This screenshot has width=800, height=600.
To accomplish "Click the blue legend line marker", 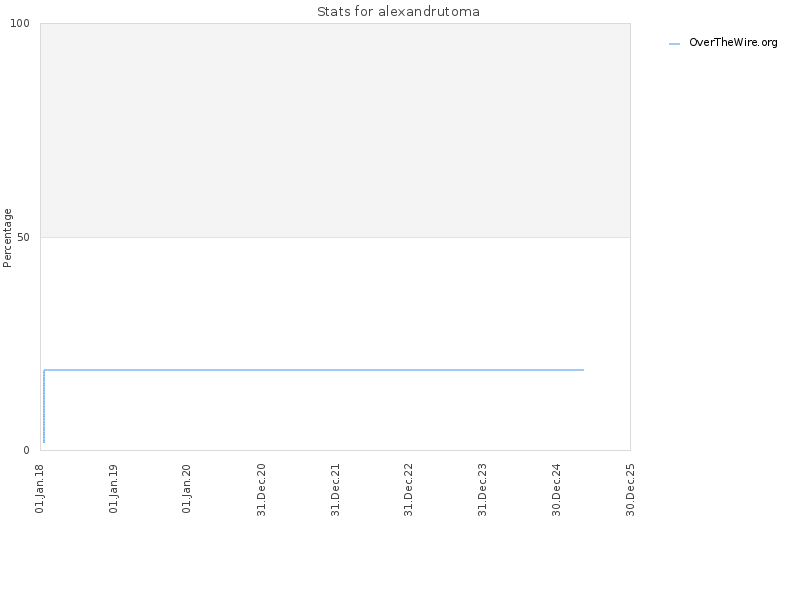I will 674,44.
